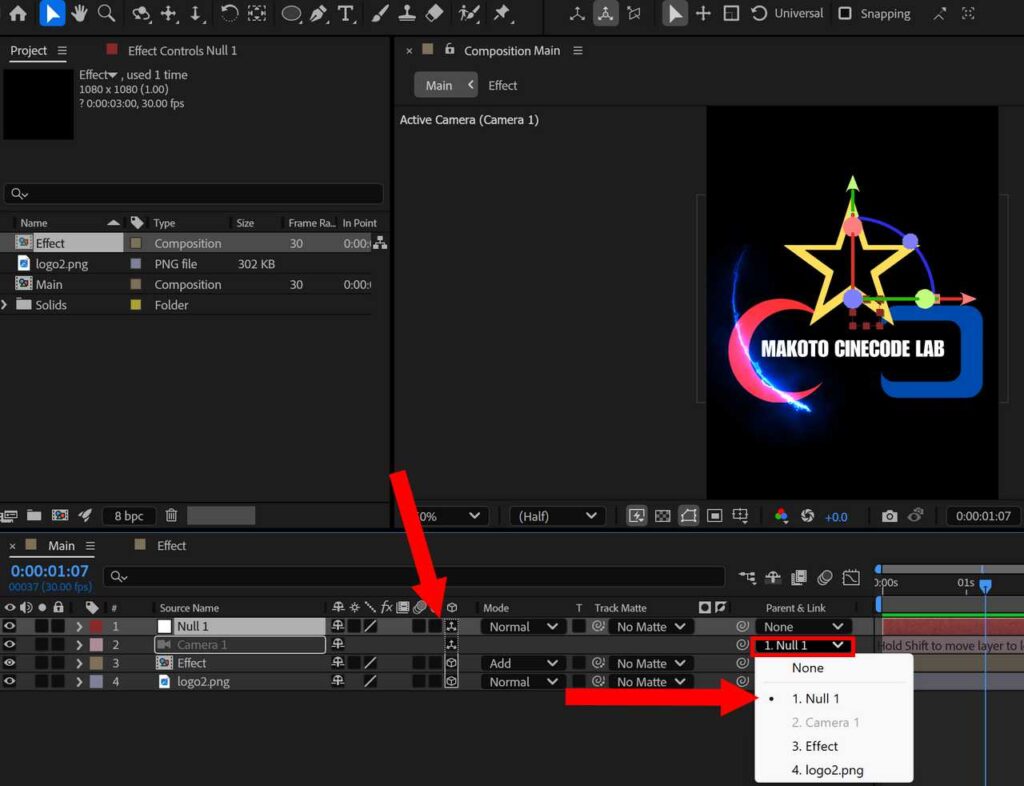Expand the Null 1 layer properties
Image resolution: width=1024 pixels, height=786 pixels.
coord(79,626)
